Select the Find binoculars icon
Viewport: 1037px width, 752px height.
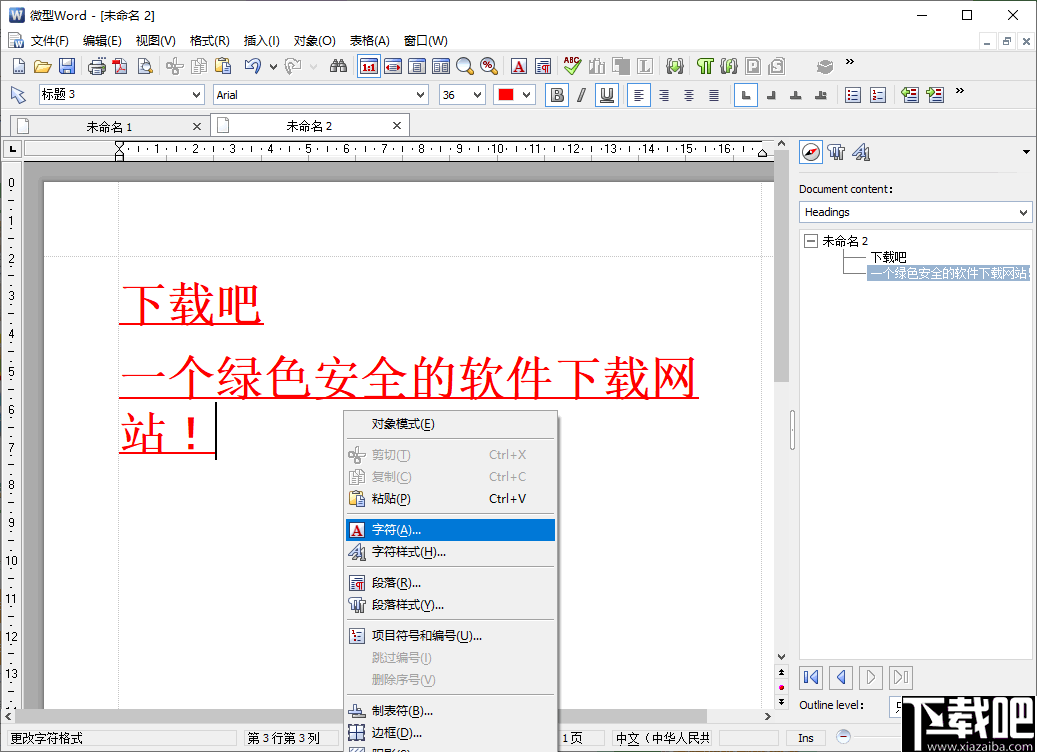click(340, 66)
